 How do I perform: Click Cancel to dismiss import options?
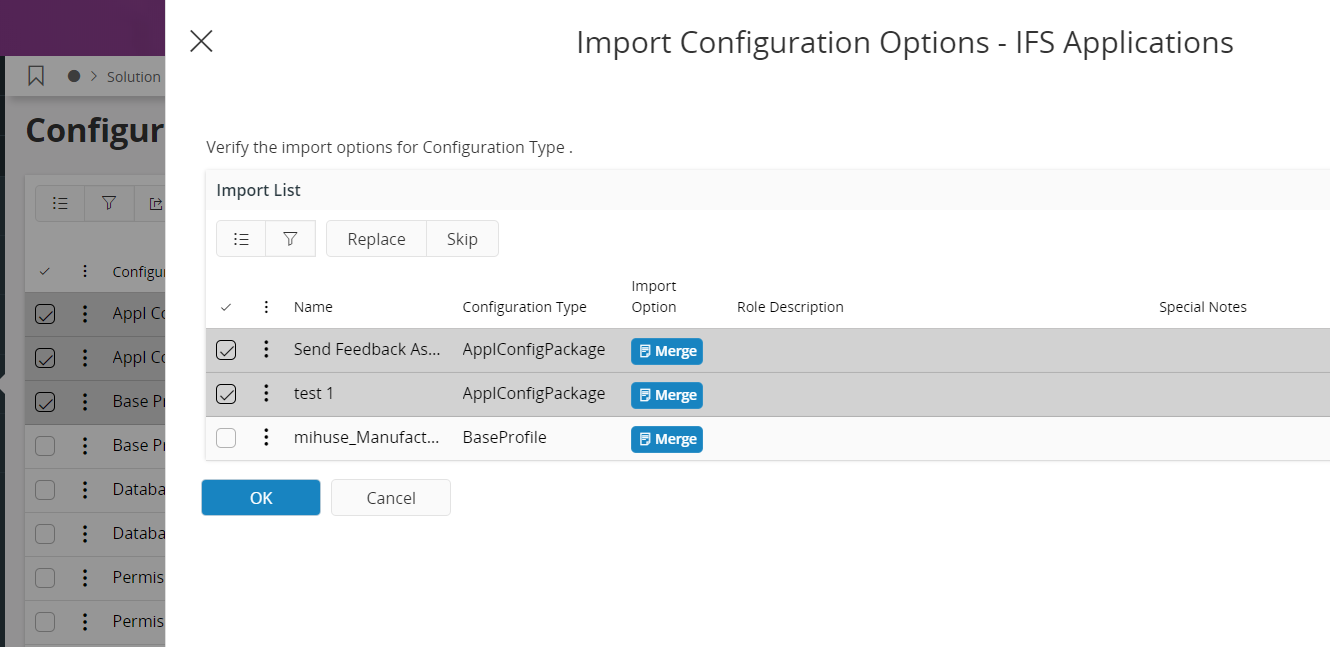390,498
